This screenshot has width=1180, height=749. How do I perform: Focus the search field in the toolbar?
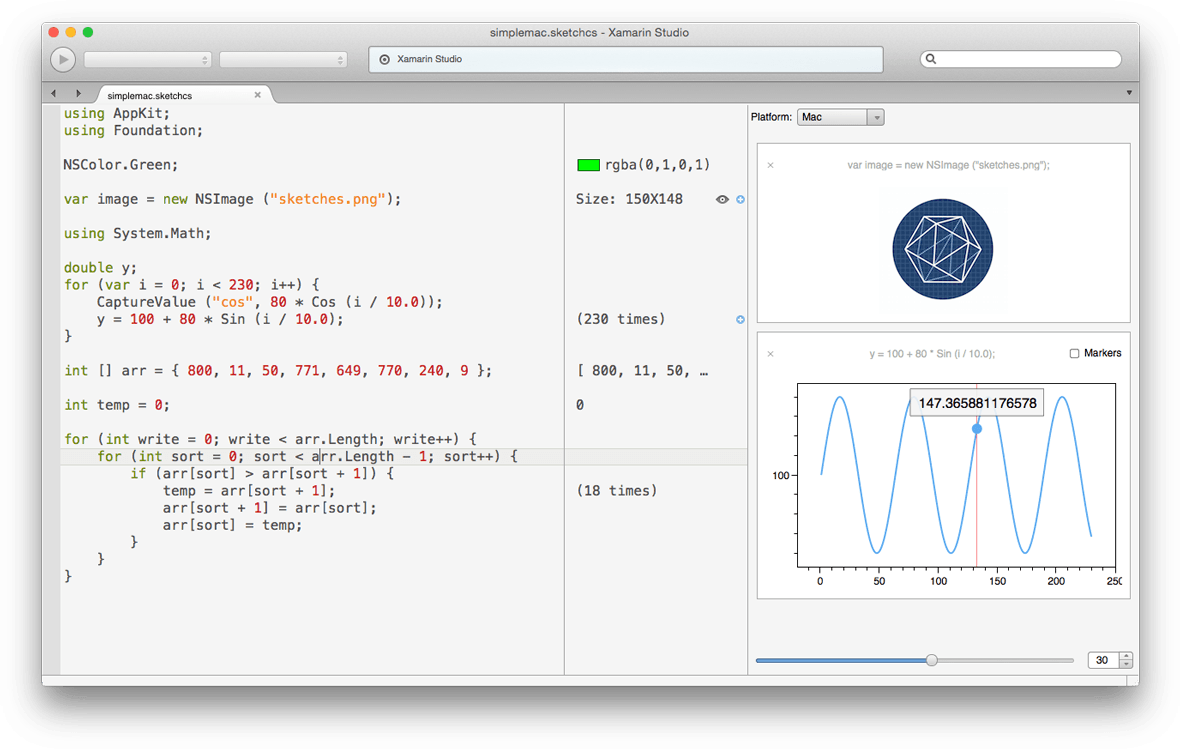[1020, 59]
